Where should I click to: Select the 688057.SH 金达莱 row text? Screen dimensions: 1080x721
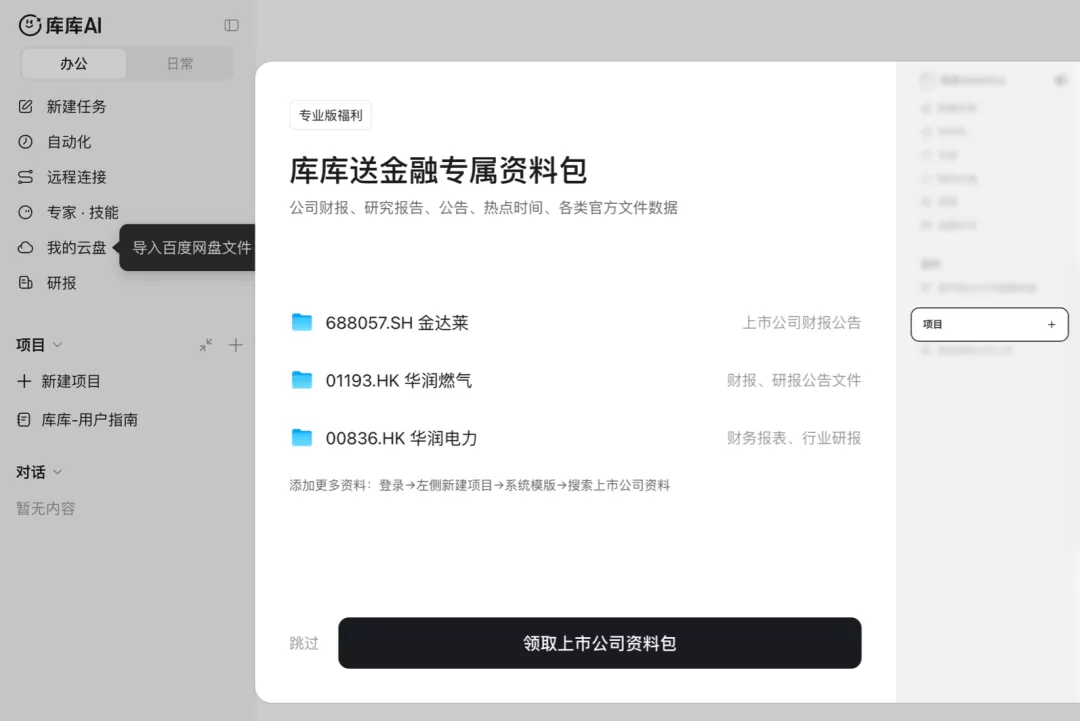pos(397,323)
